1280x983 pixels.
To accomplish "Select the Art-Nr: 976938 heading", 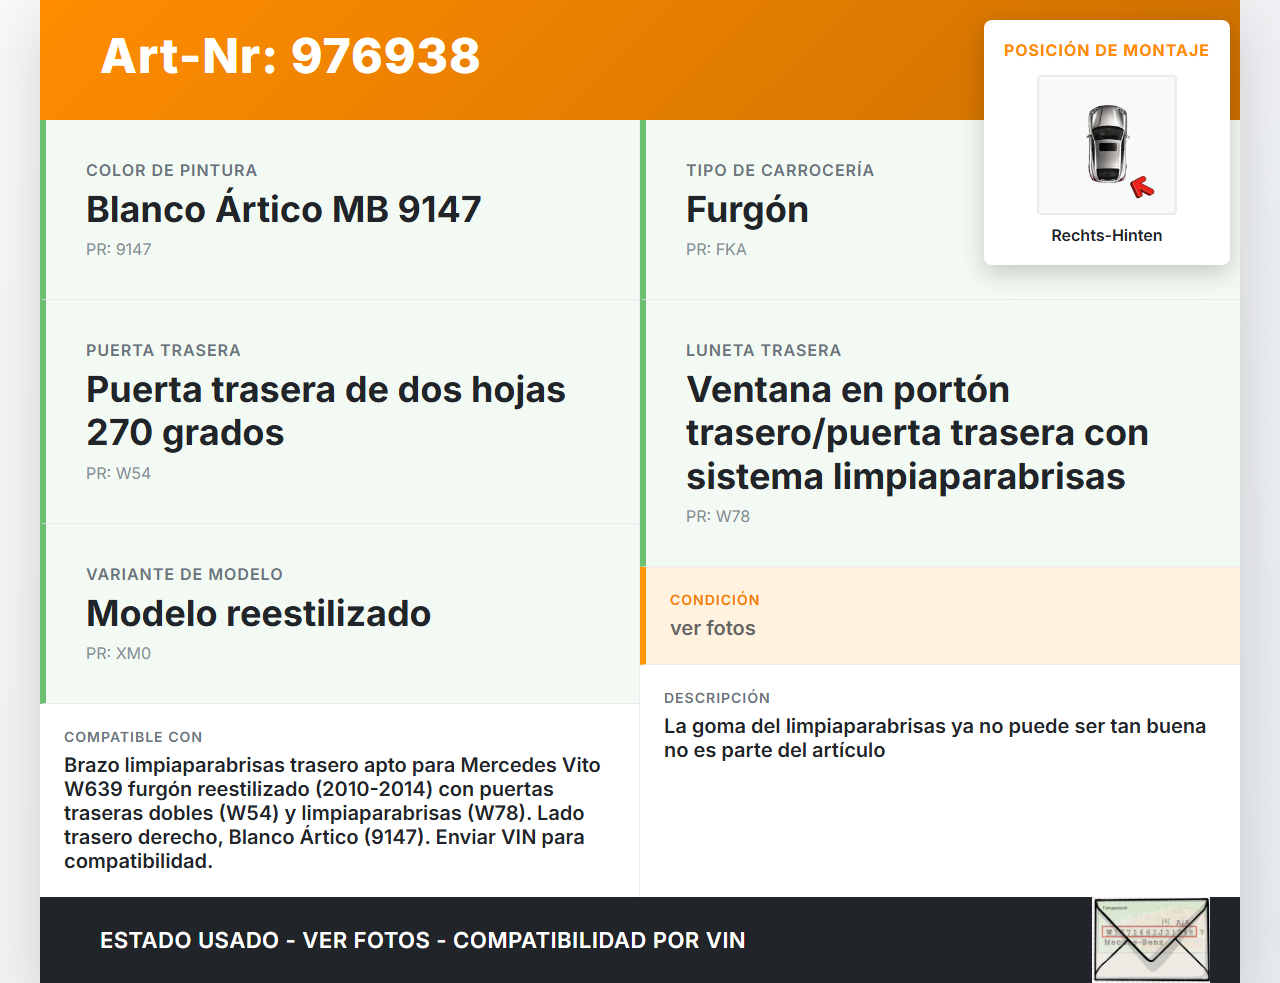I will pos(290,56).
